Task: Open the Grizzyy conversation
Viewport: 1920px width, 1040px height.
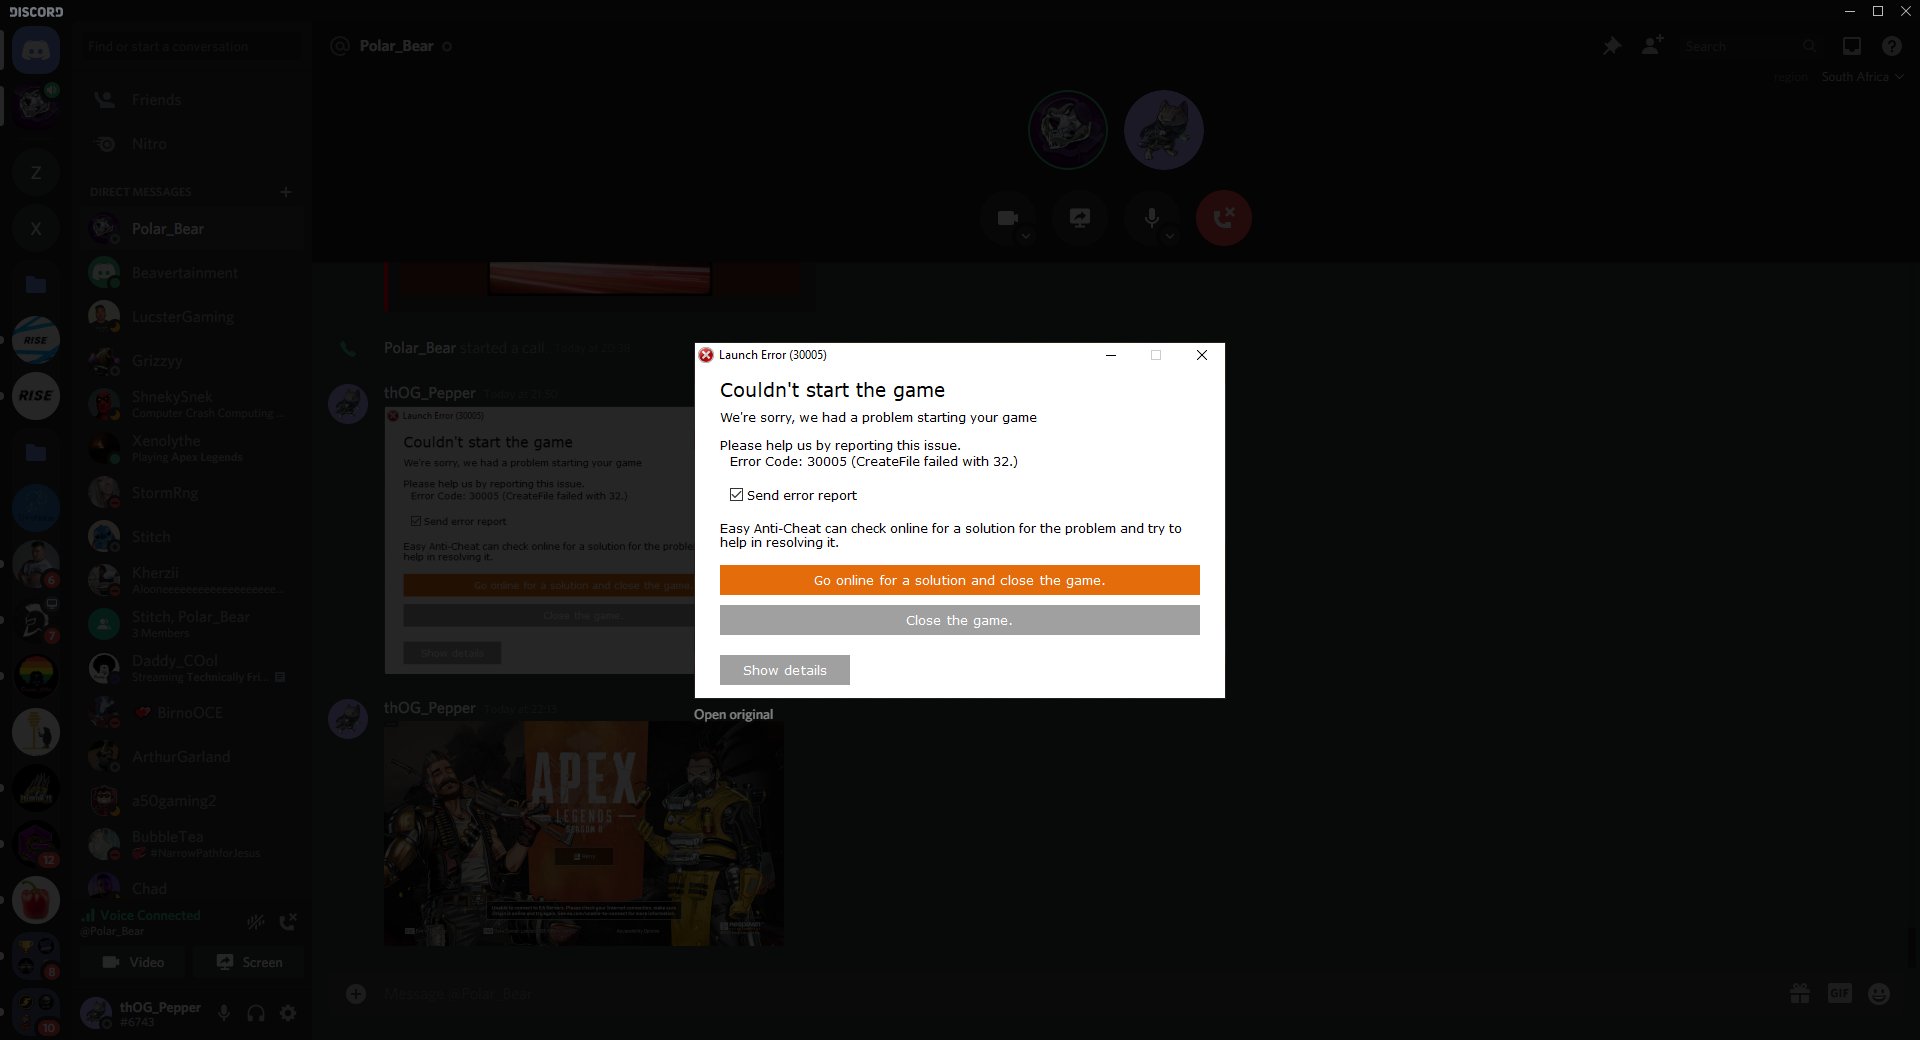Action: [x=190, y=361]
